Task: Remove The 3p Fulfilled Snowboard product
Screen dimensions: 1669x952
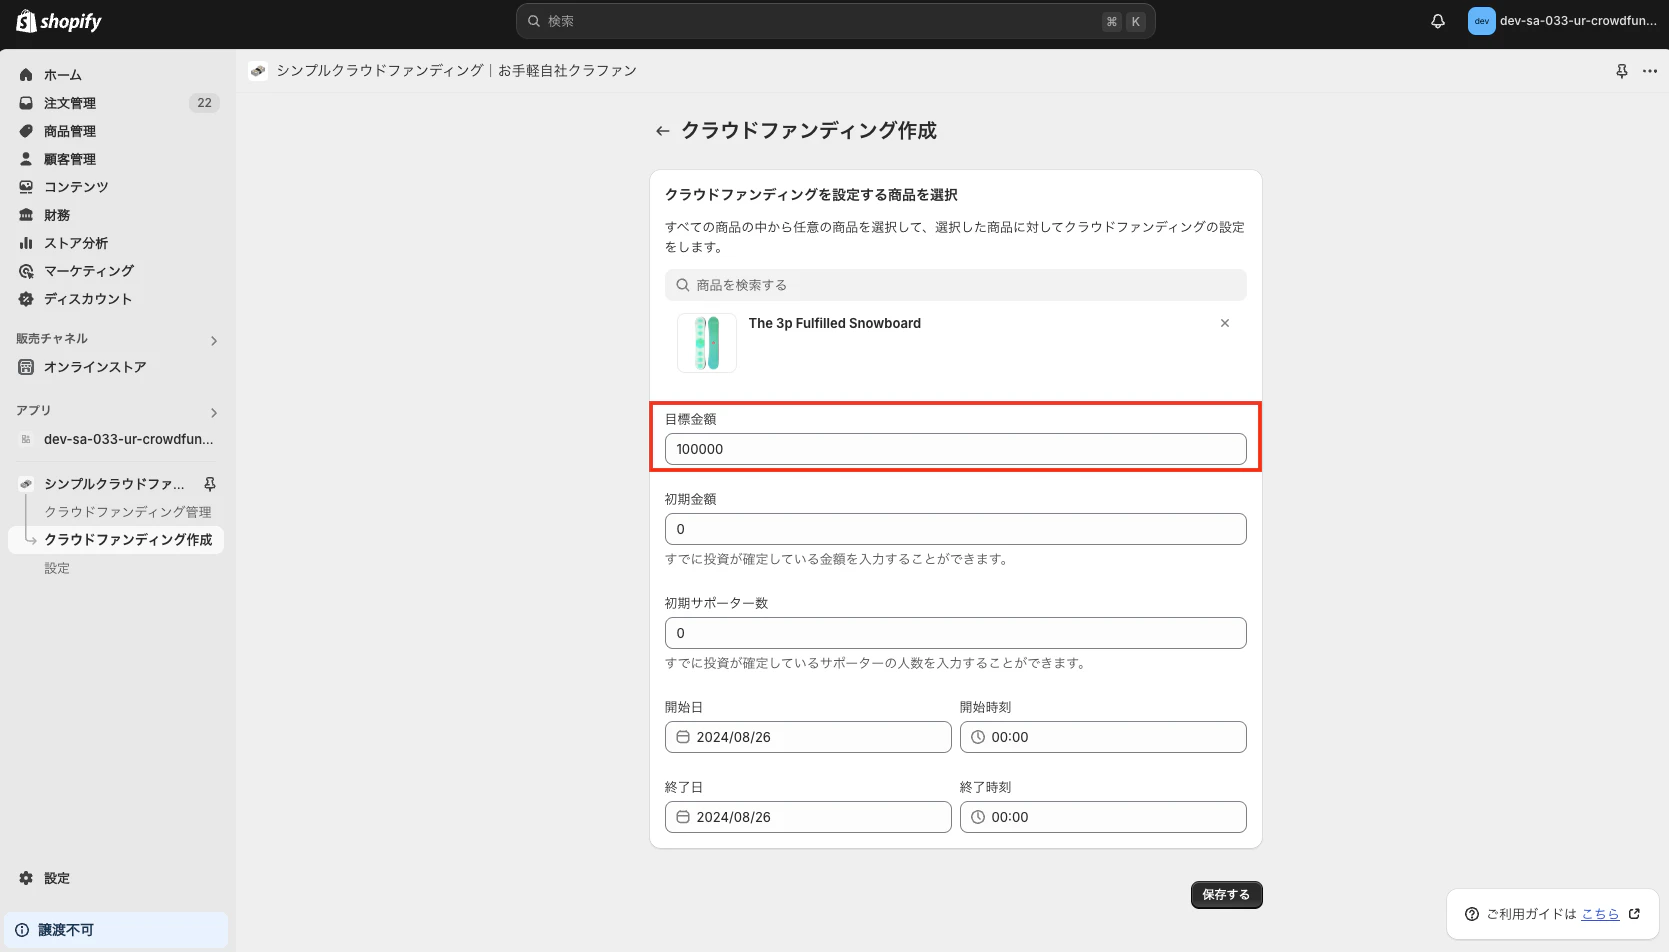Action: tap(1224, 323)
